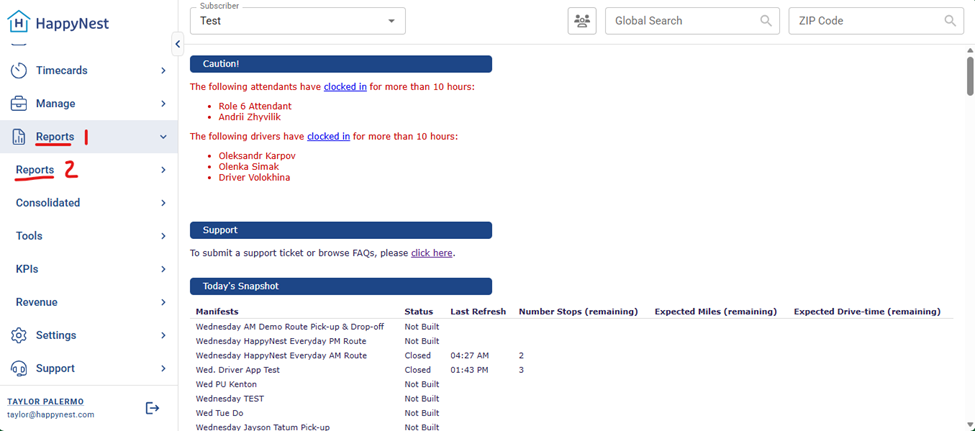Expand the KPIs submenu chevron
Viewport: 975px width, 431px height.
click(x=163, y=269)
